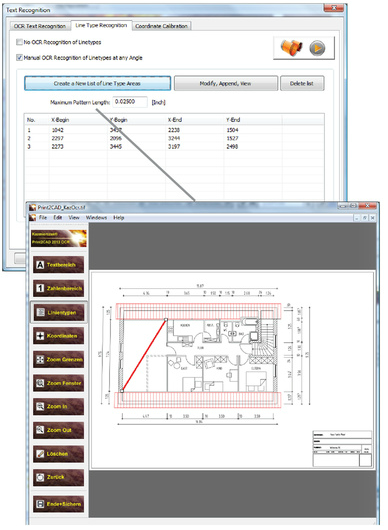Click the Zoom Out sidebar button
The height and width of the screenshot is (530, 388).
[58, 430]
